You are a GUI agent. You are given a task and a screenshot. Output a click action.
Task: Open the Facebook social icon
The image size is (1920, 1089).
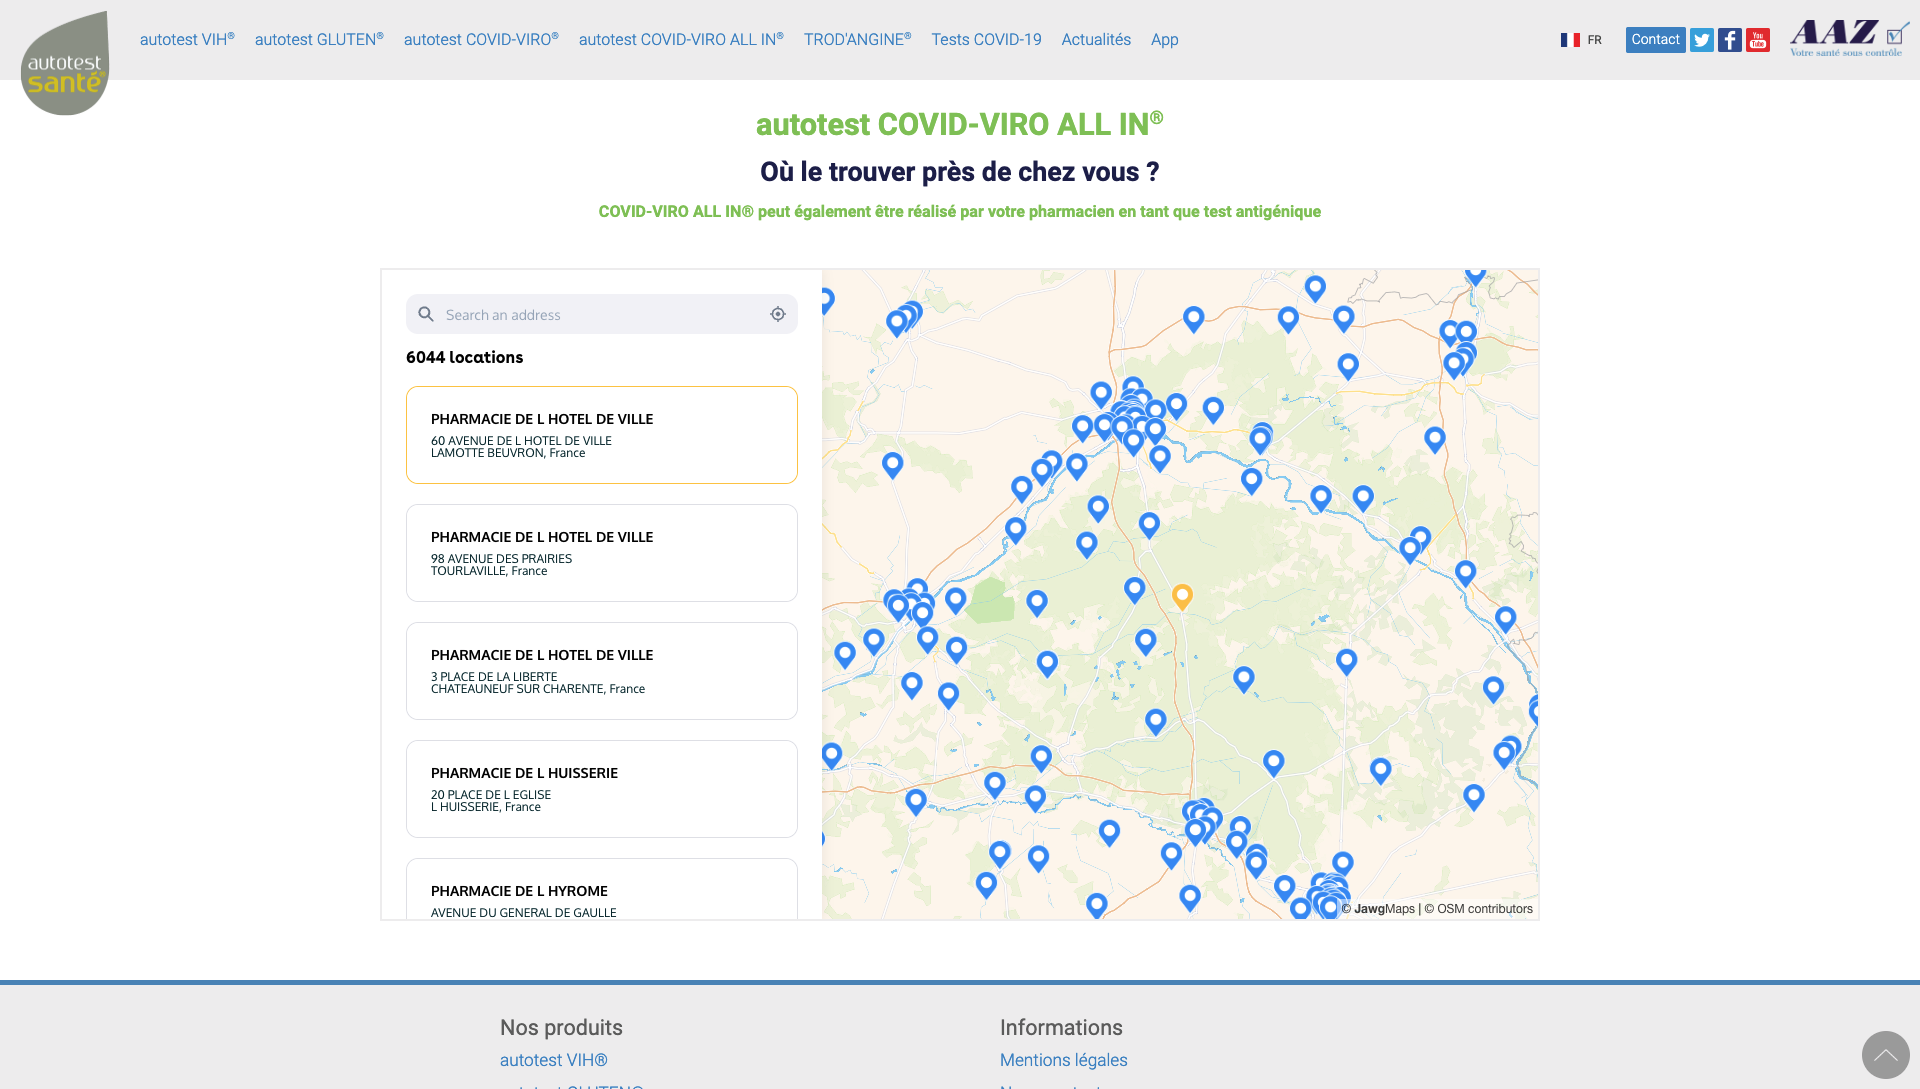[1730, 40]
